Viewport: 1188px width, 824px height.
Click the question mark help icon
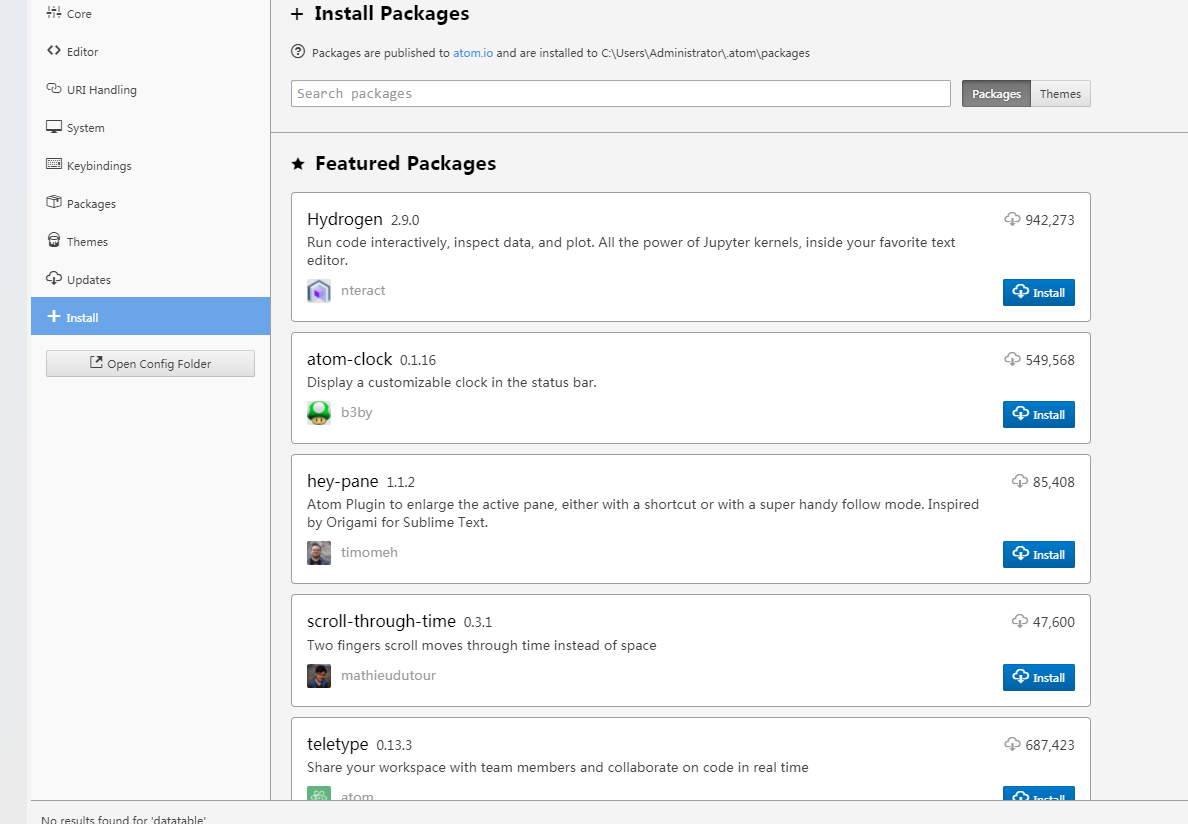point(299,52)
